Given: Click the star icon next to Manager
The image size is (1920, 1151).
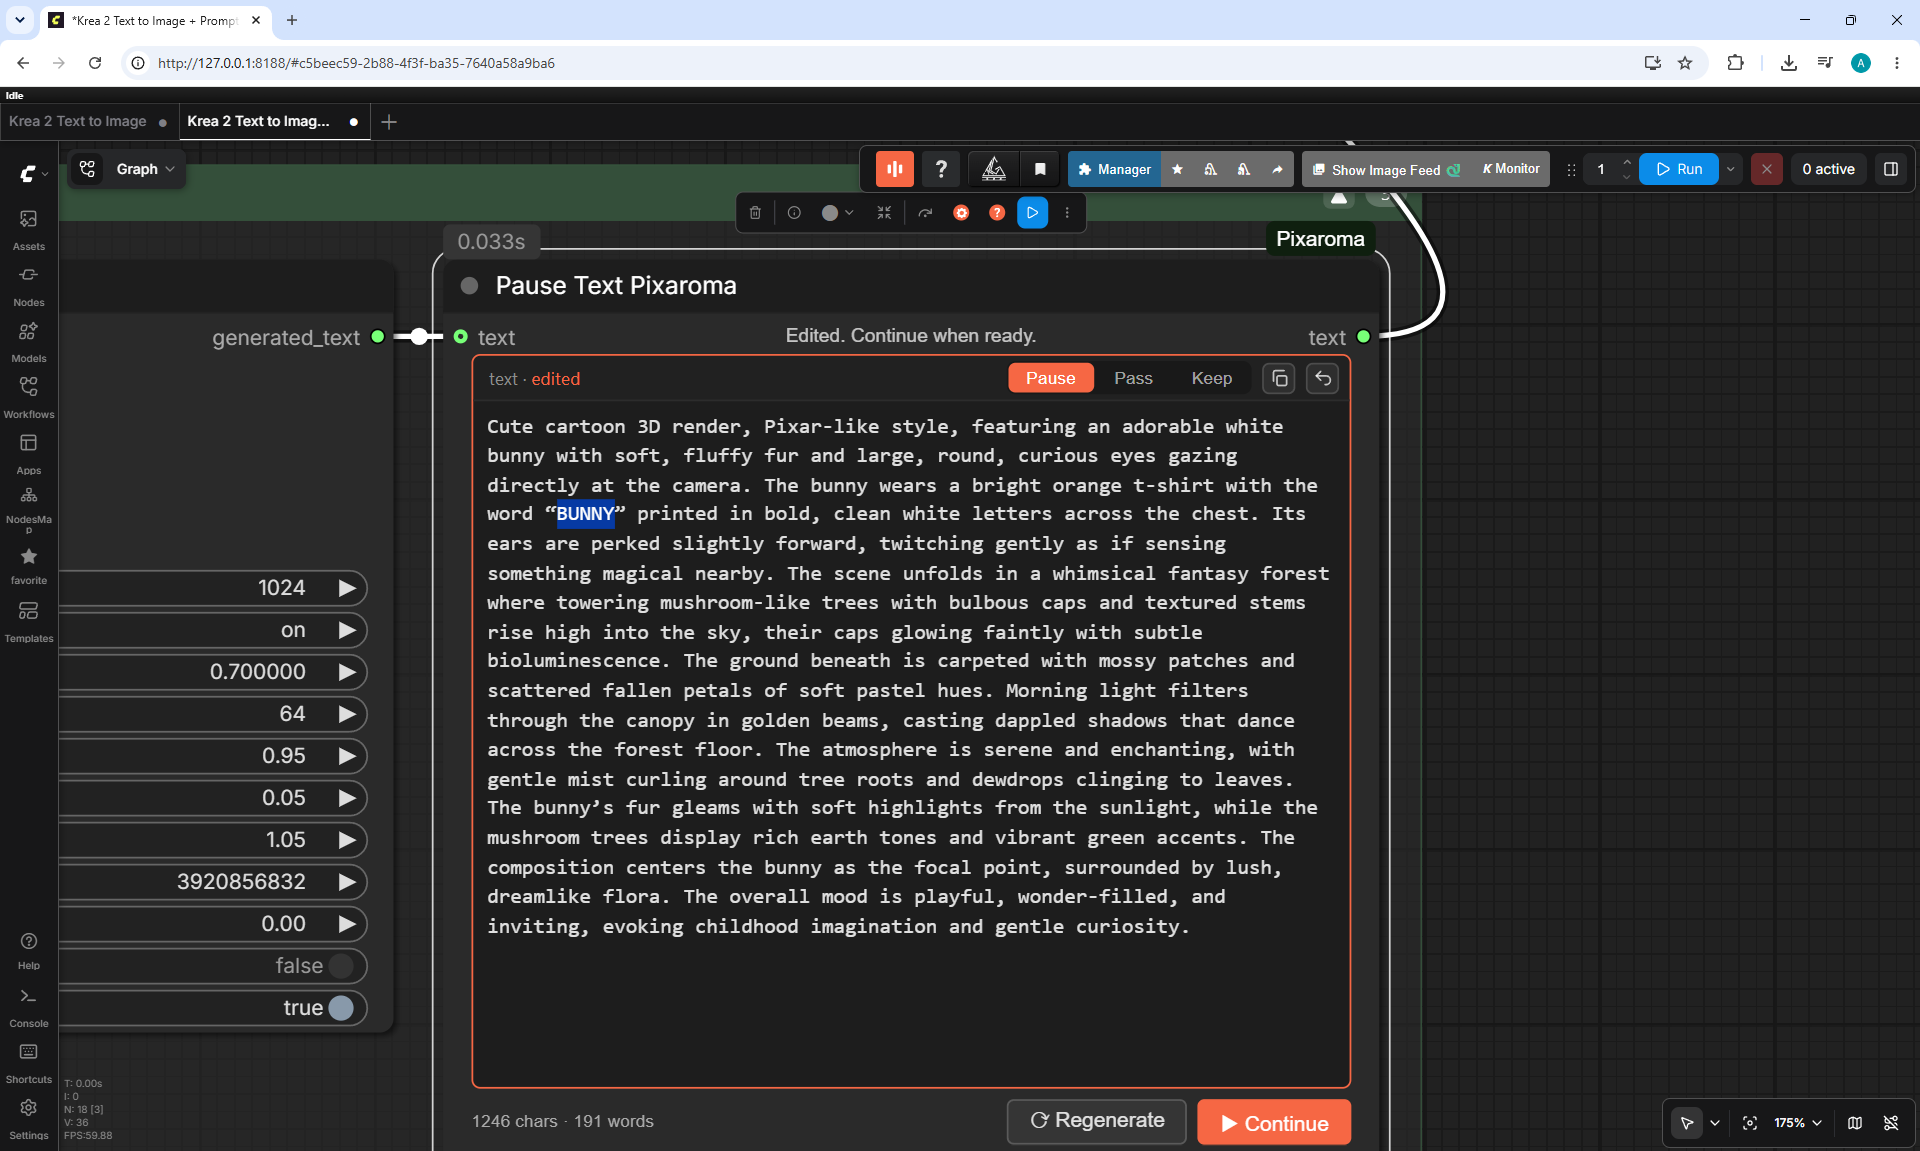Looking at the screenshot, I should (x=1177, y=169).
